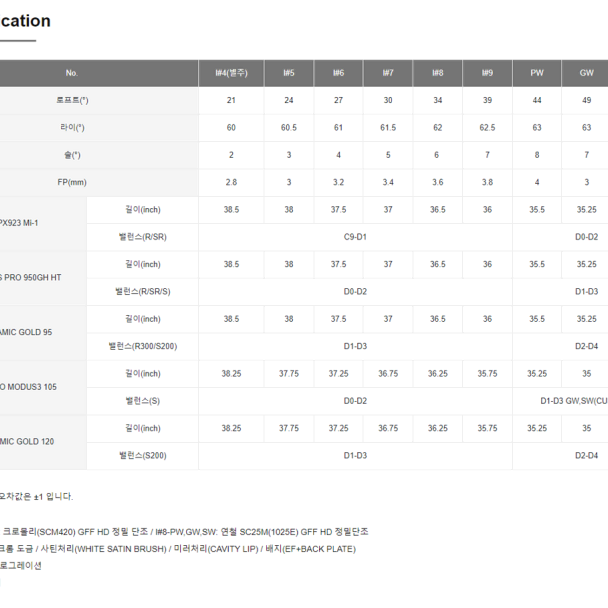
Task: Click the SCM420 GFF HD material line
Action: coord(184,532)
